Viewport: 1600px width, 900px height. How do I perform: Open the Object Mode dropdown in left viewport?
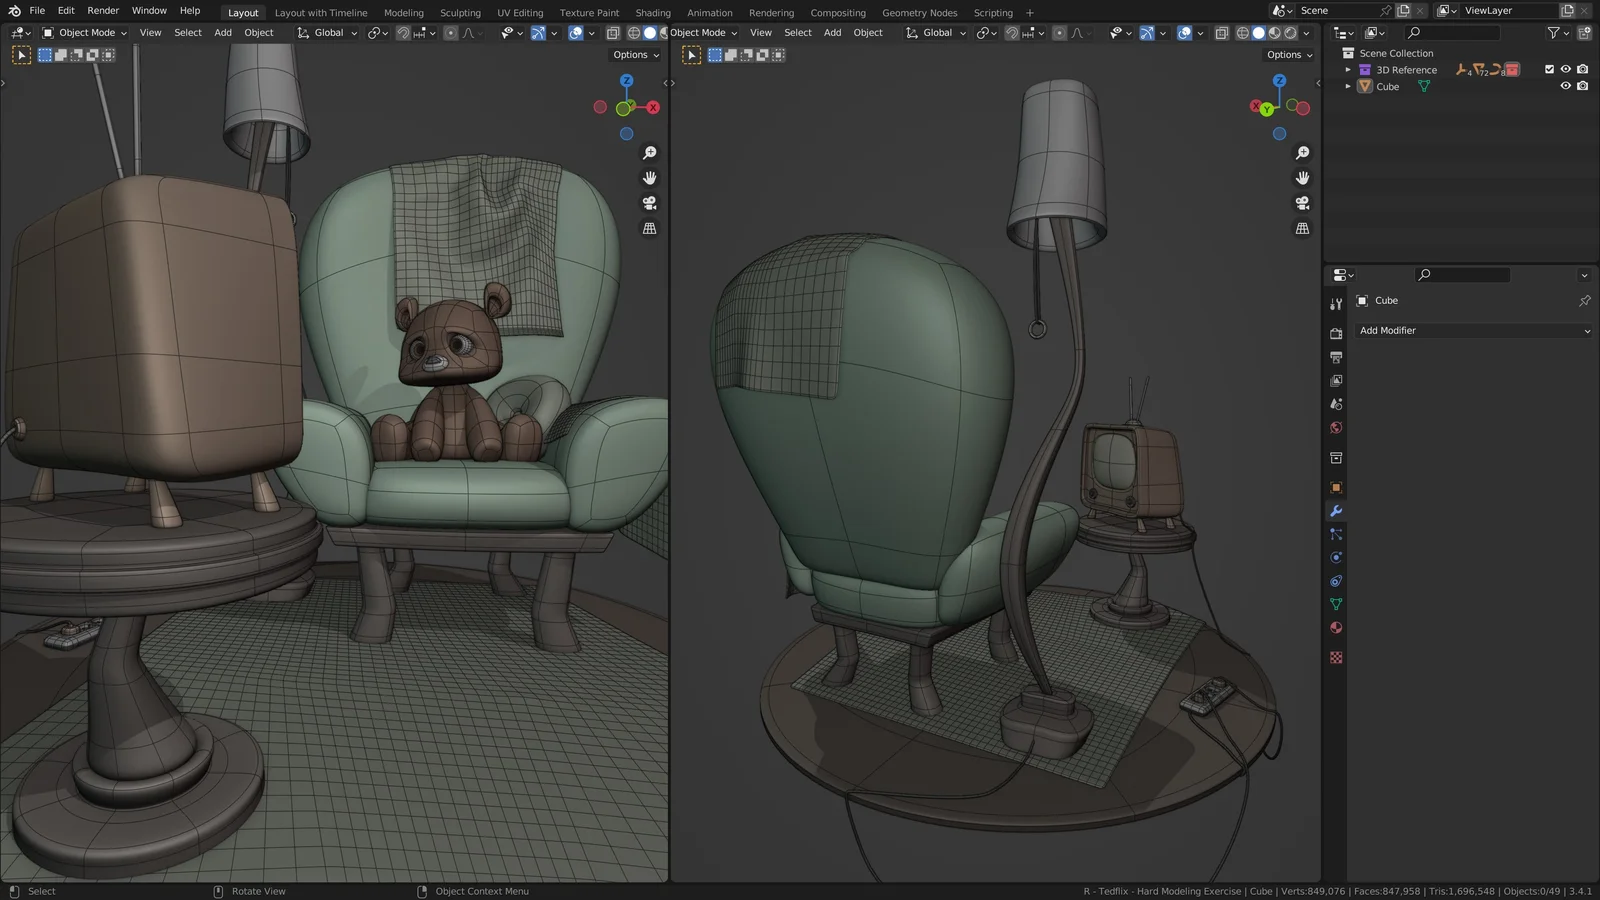pos(88,32)
